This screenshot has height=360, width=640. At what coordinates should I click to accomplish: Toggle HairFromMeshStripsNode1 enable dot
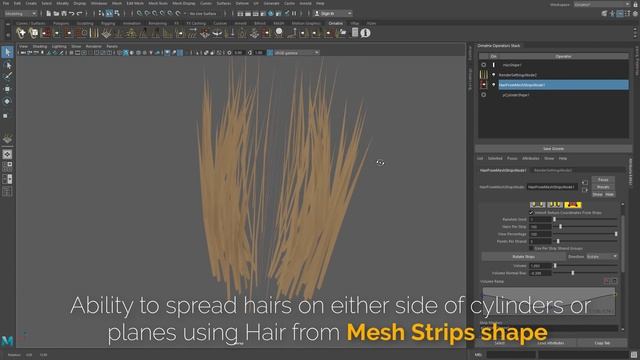(493, 85)
